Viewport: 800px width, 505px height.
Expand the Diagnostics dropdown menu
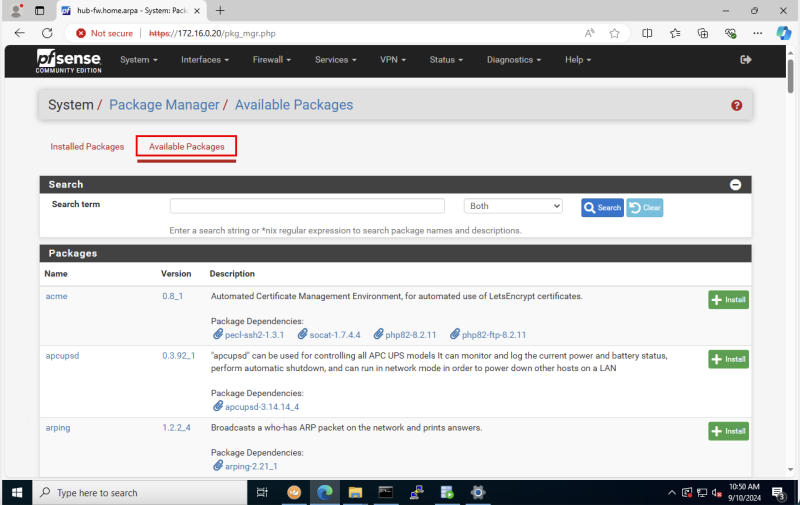pos(514,60)
